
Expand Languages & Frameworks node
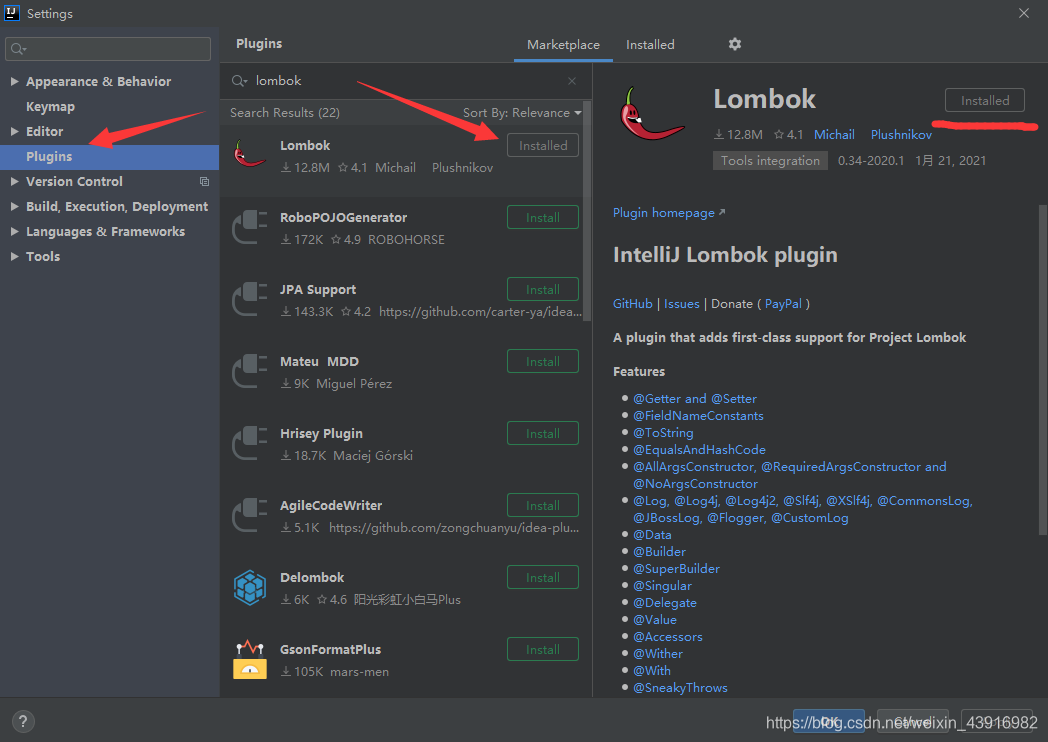coord(15,231)
